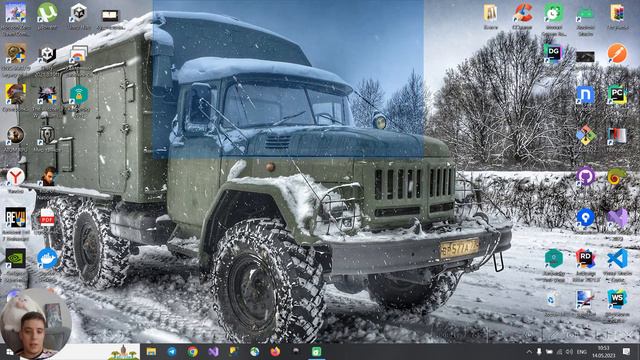Open Google Chrome from the taskbar
The width and height of the screenshot is (640, 360).
[x=192, y=351]
